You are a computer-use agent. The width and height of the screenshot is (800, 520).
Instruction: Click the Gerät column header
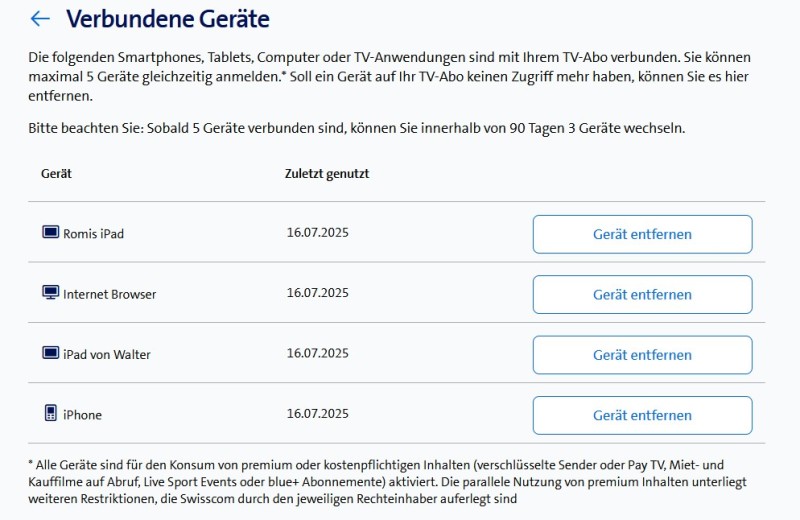click(x=56, y=174)
